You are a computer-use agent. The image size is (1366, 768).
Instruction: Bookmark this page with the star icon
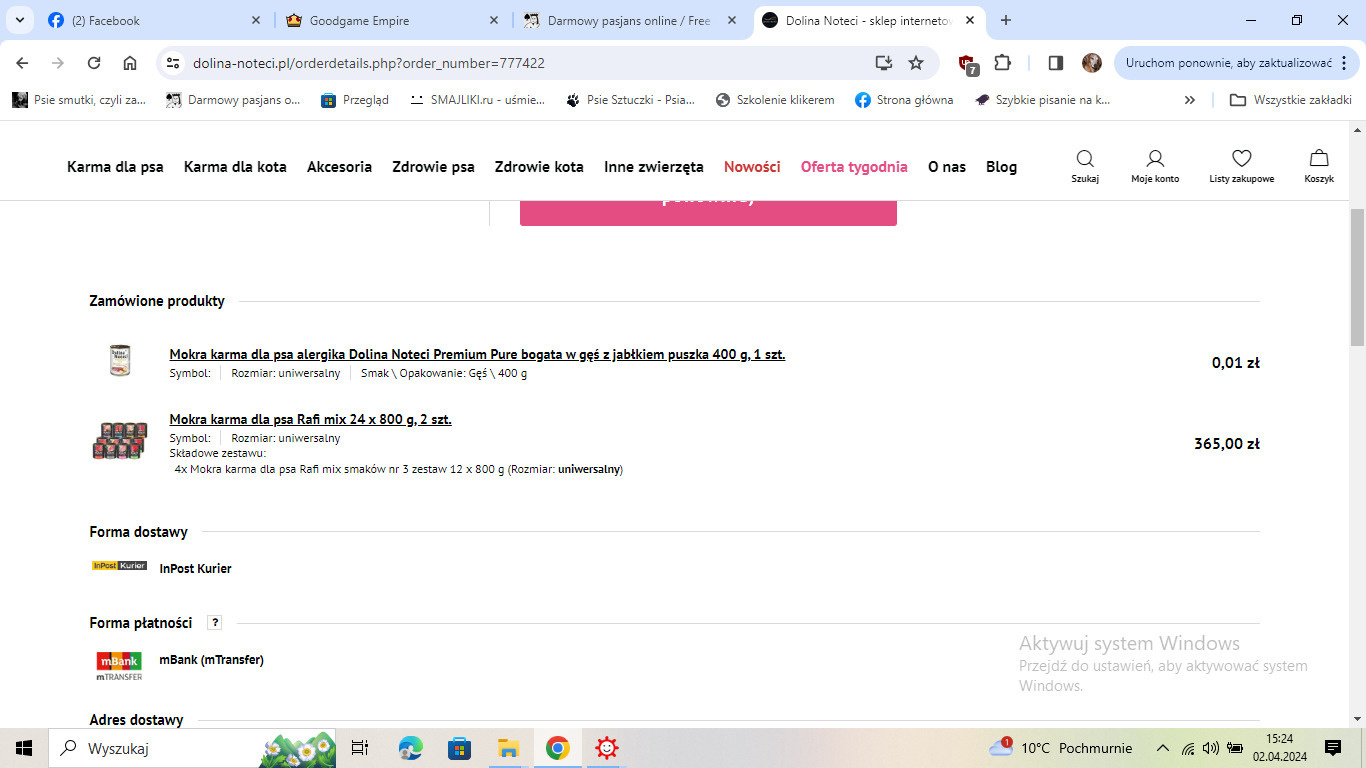[915, 63]
